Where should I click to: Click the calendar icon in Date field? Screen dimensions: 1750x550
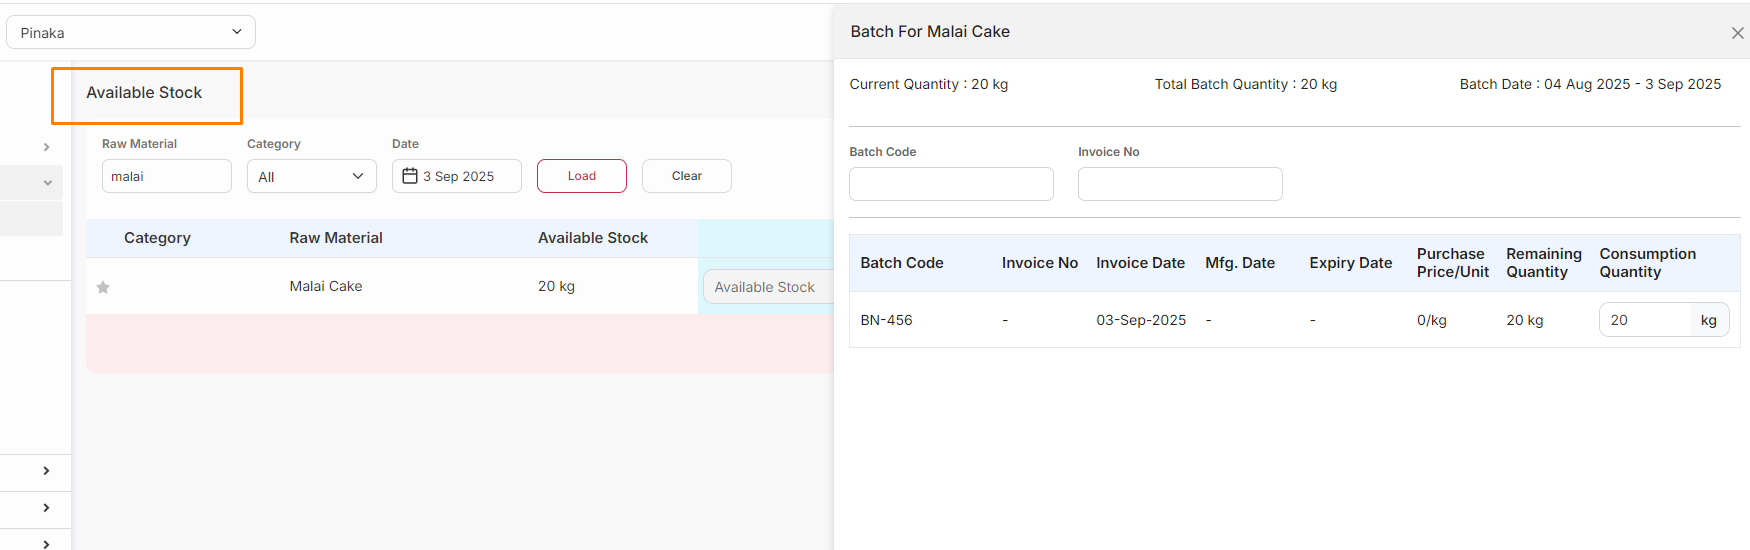click(x=410, y=176)
